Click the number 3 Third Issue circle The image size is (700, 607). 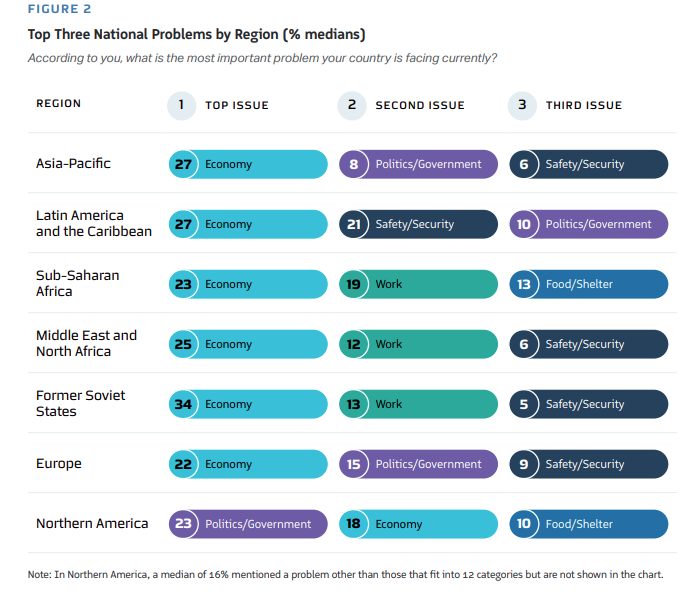click(522, 105)
